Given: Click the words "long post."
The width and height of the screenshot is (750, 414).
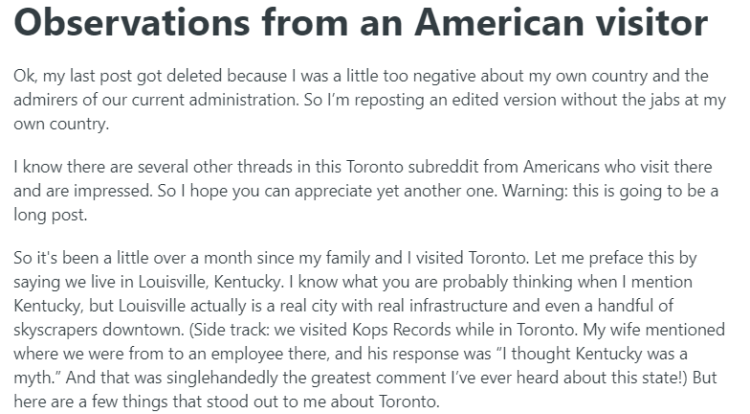Looking at the screenshot, I should coord(50,215).
